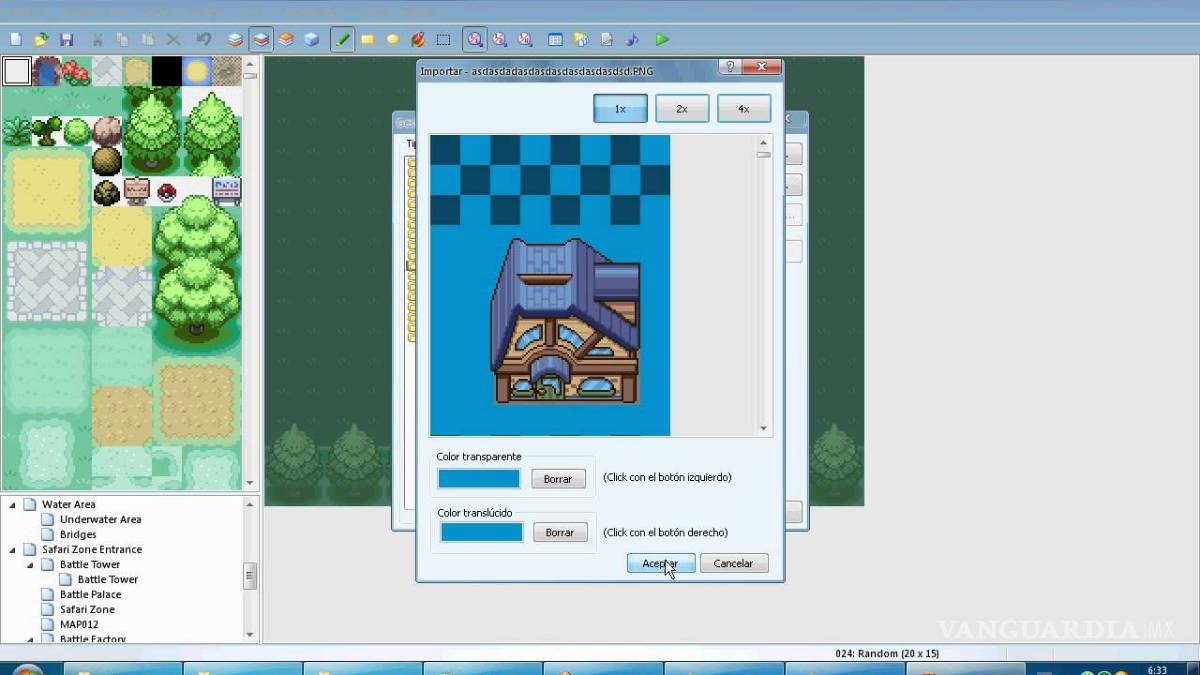1200x675 pixels.
Task: Collapse the Safari Zone Entrance node
Action: (13, 550)
